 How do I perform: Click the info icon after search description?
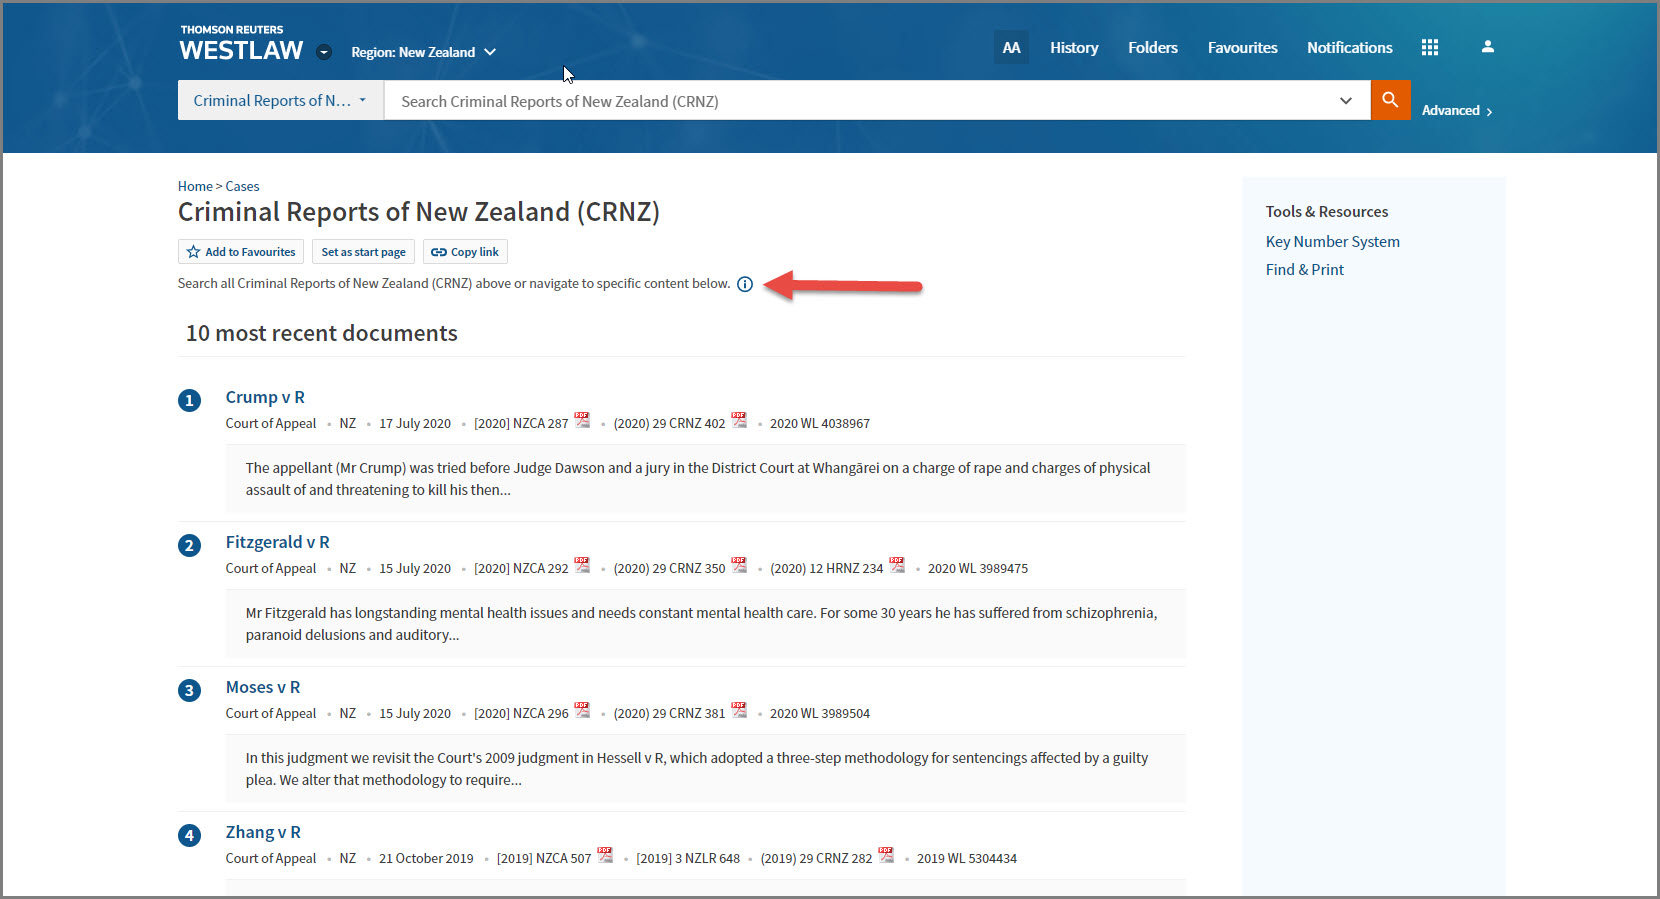[745, 284]
